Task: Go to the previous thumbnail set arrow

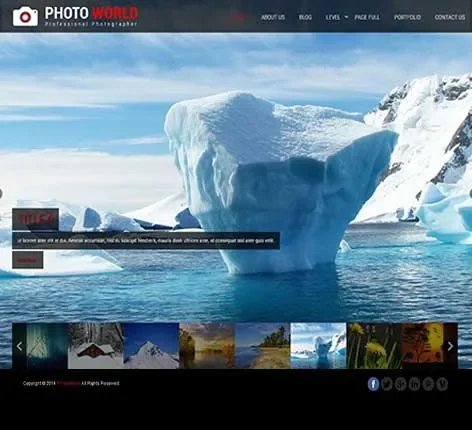Action: point(19,346)
